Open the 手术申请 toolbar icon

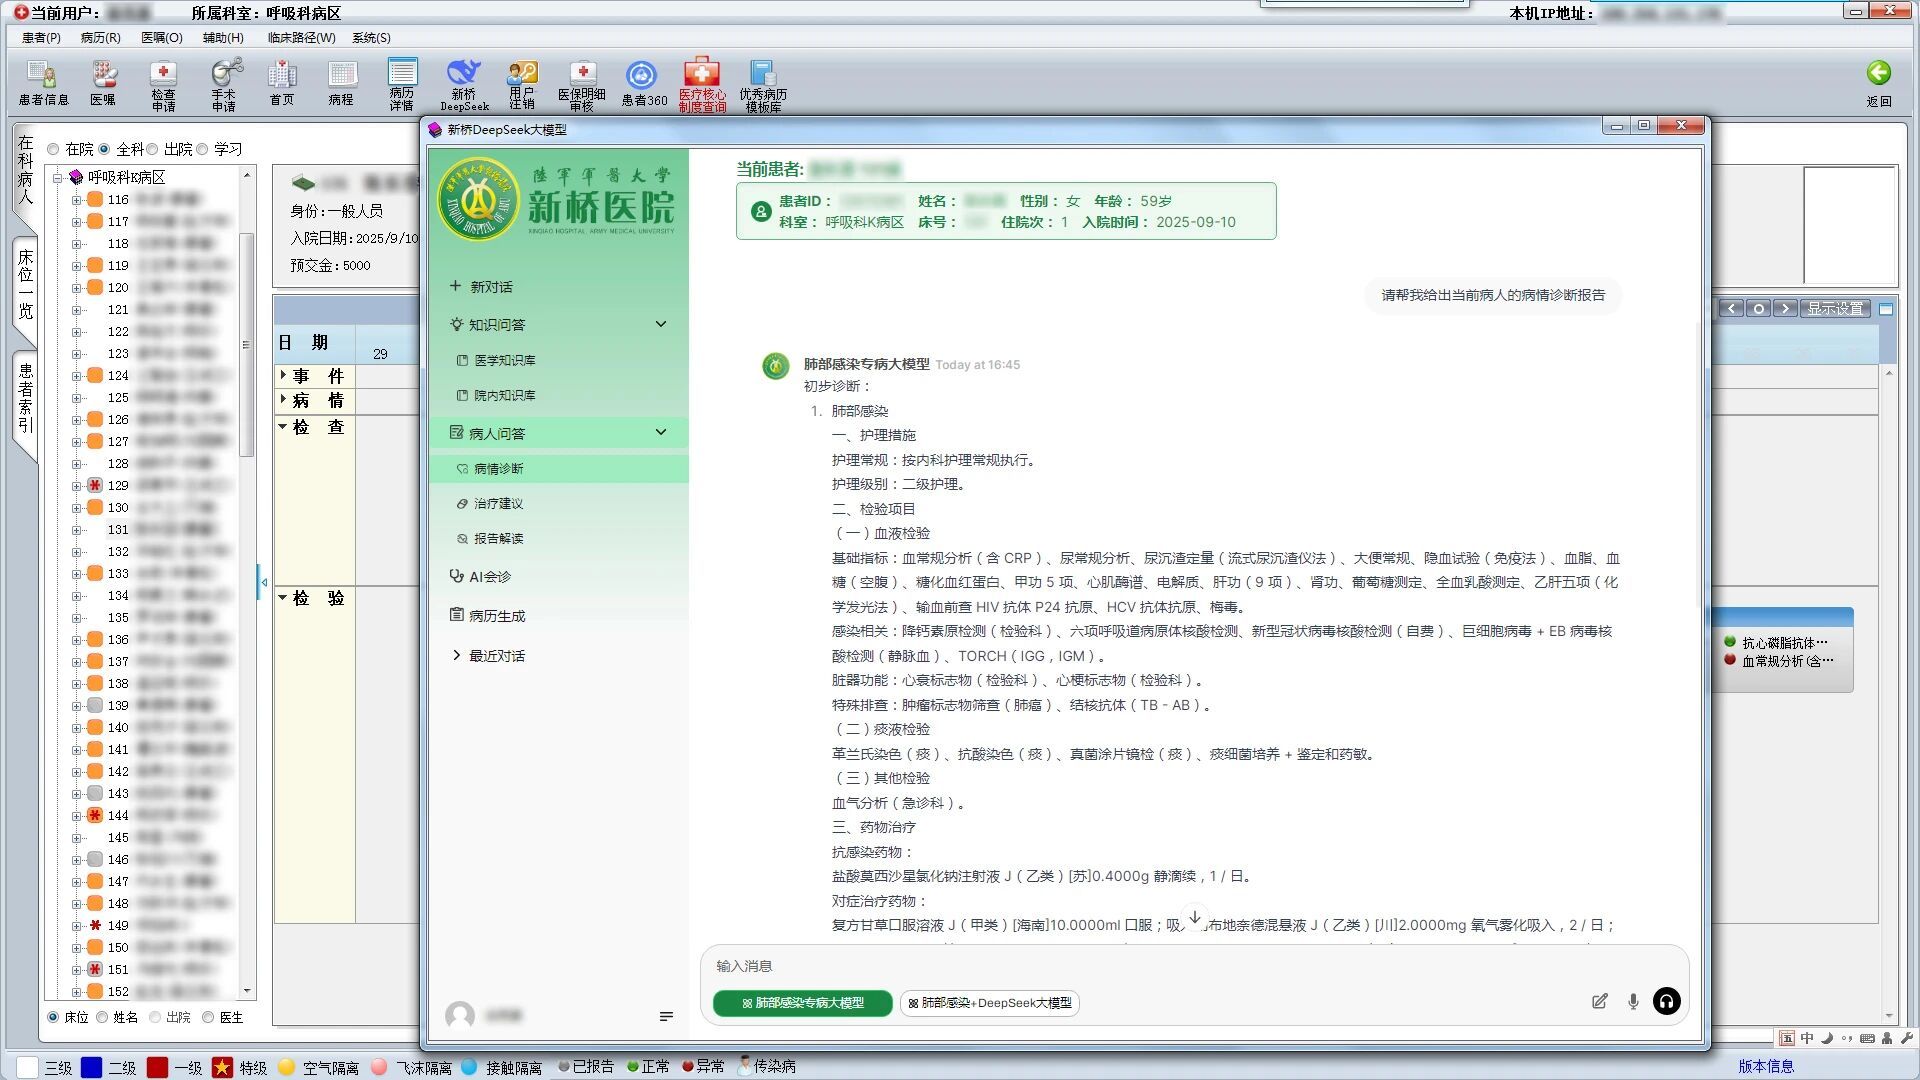(x=224, y=84)
